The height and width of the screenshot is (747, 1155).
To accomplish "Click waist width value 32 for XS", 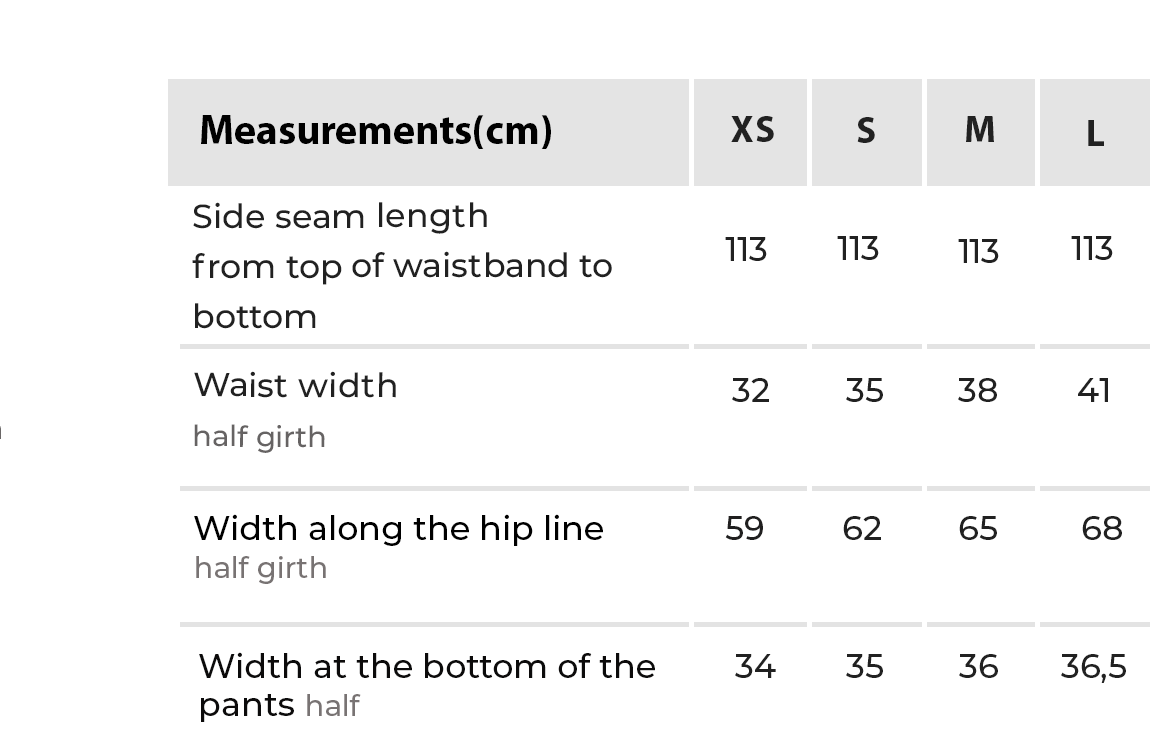I will [x=751, y=390].
